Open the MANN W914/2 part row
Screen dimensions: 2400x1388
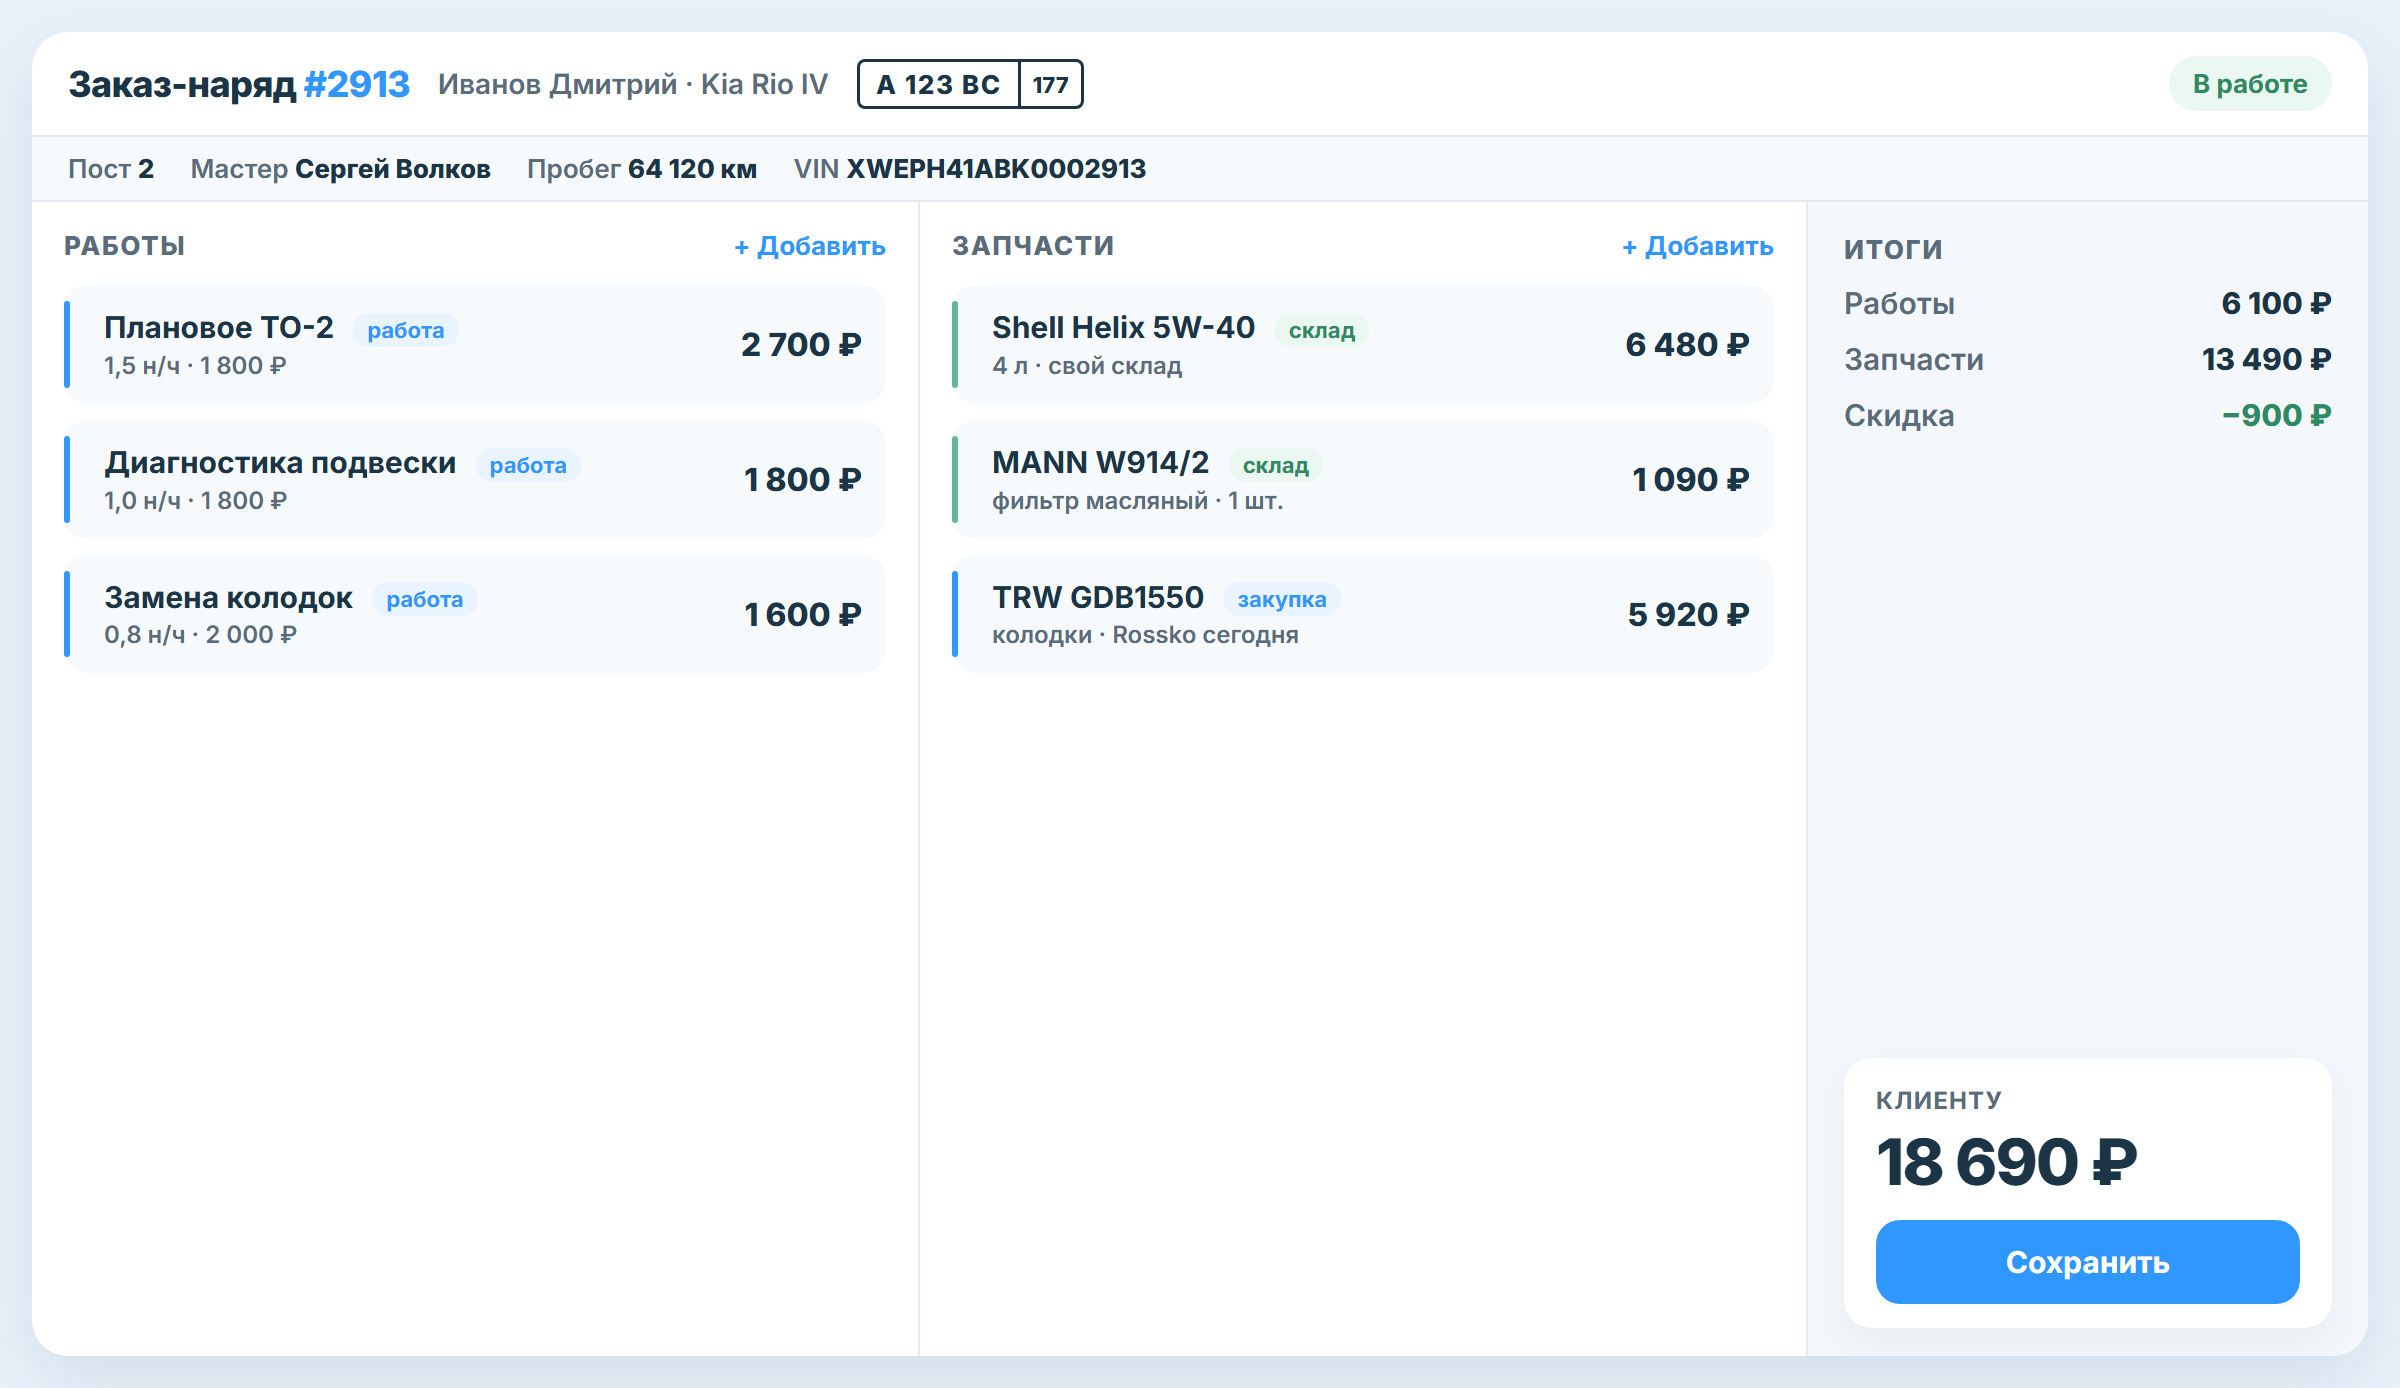tap(1363, 480)
